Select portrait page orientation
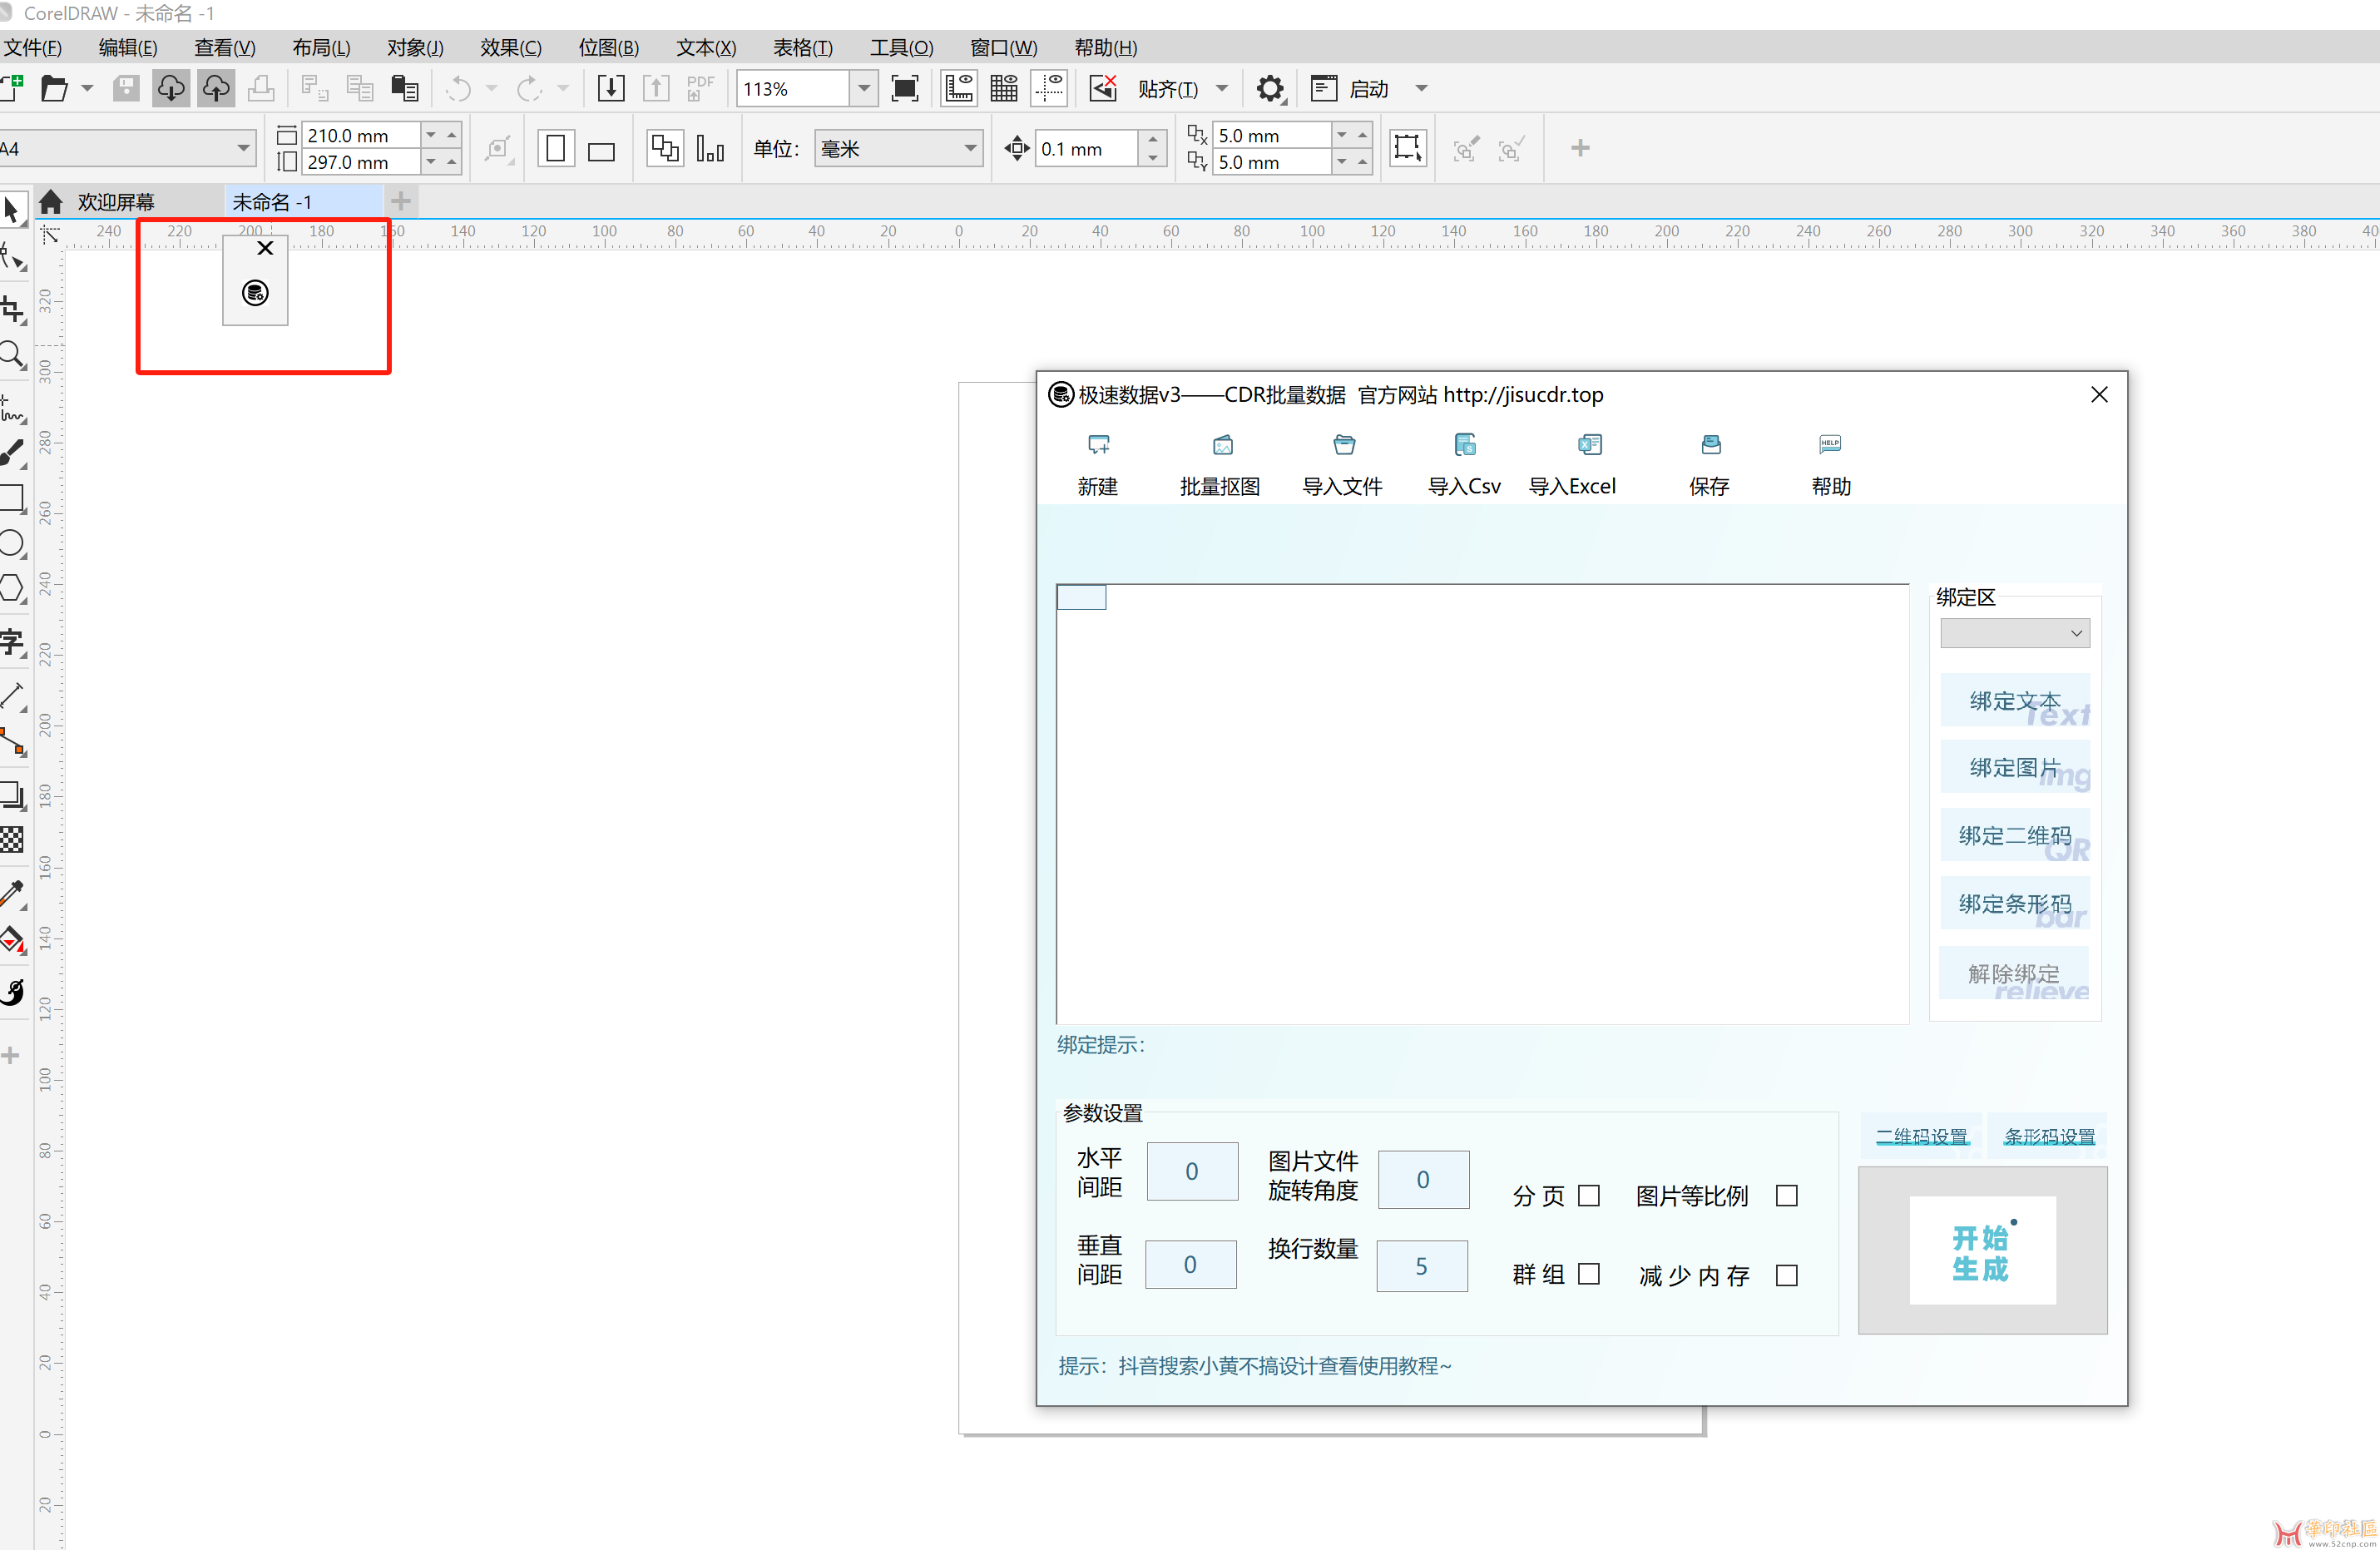 556,149
